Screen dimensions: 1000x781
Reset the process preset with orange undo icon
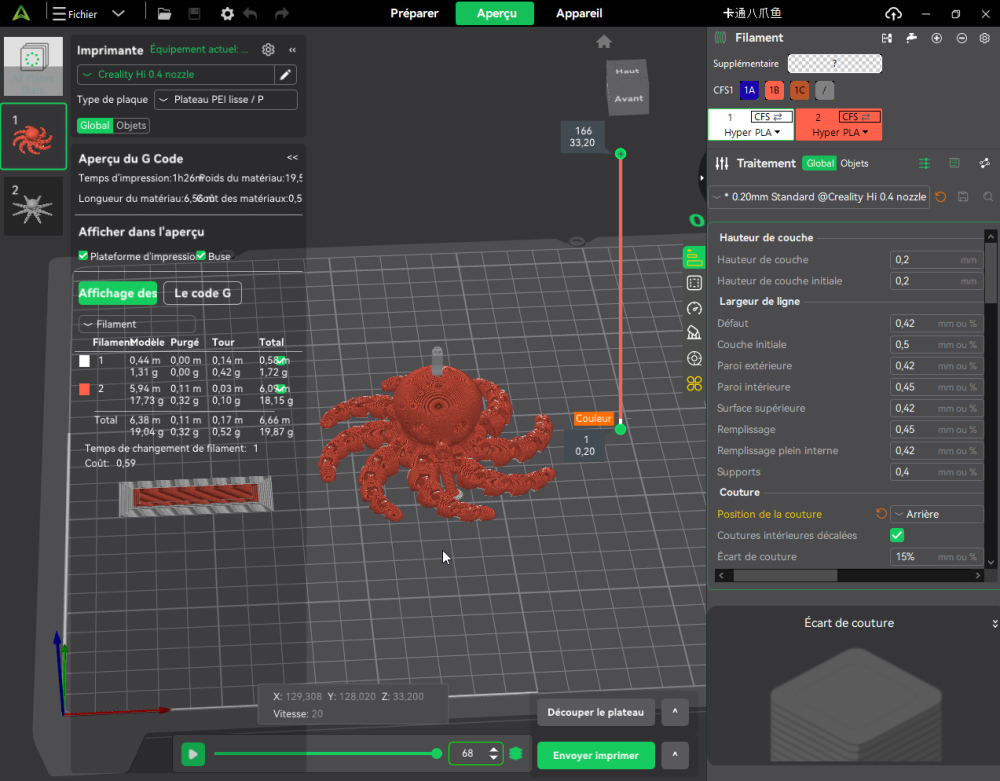(x=940, y=197)
